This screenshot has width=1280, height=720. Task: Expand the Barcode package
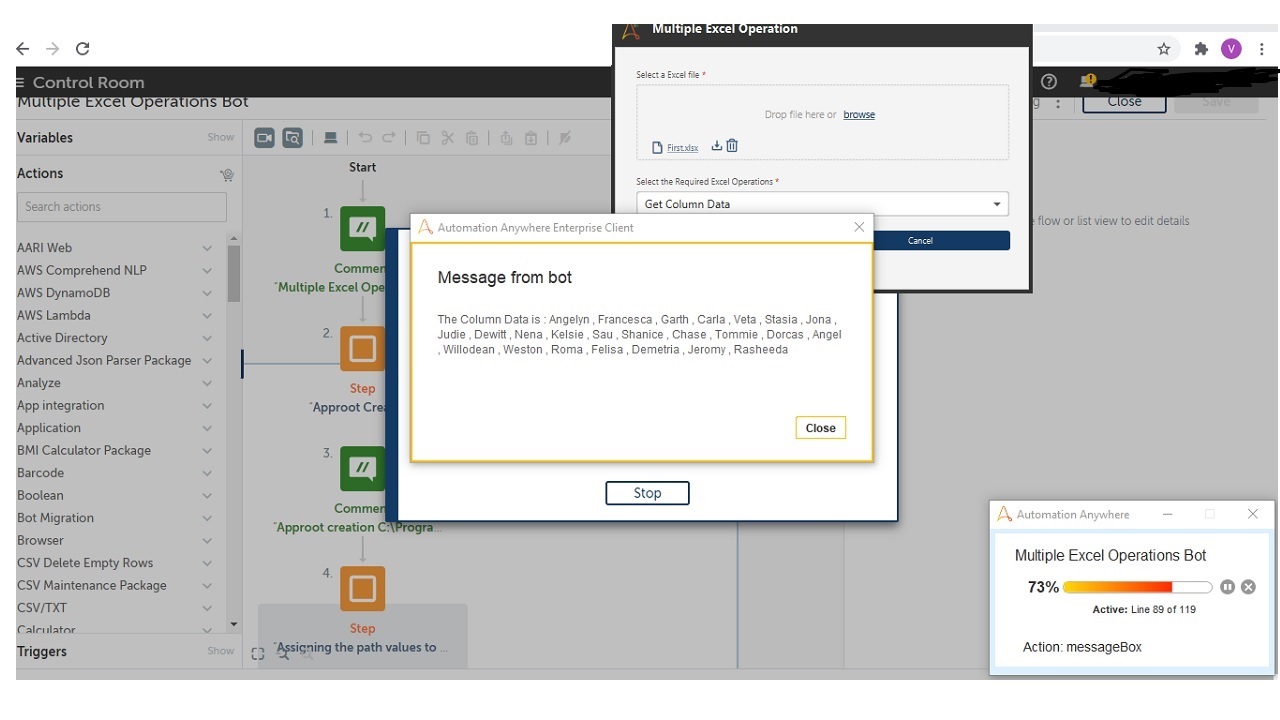[x=207, y=473]
